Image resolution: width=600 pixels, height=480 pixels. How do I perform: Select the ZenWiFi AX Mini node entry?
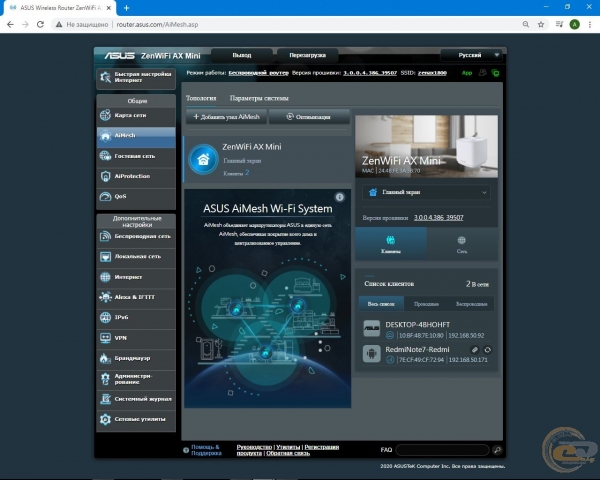click(267, 159)
